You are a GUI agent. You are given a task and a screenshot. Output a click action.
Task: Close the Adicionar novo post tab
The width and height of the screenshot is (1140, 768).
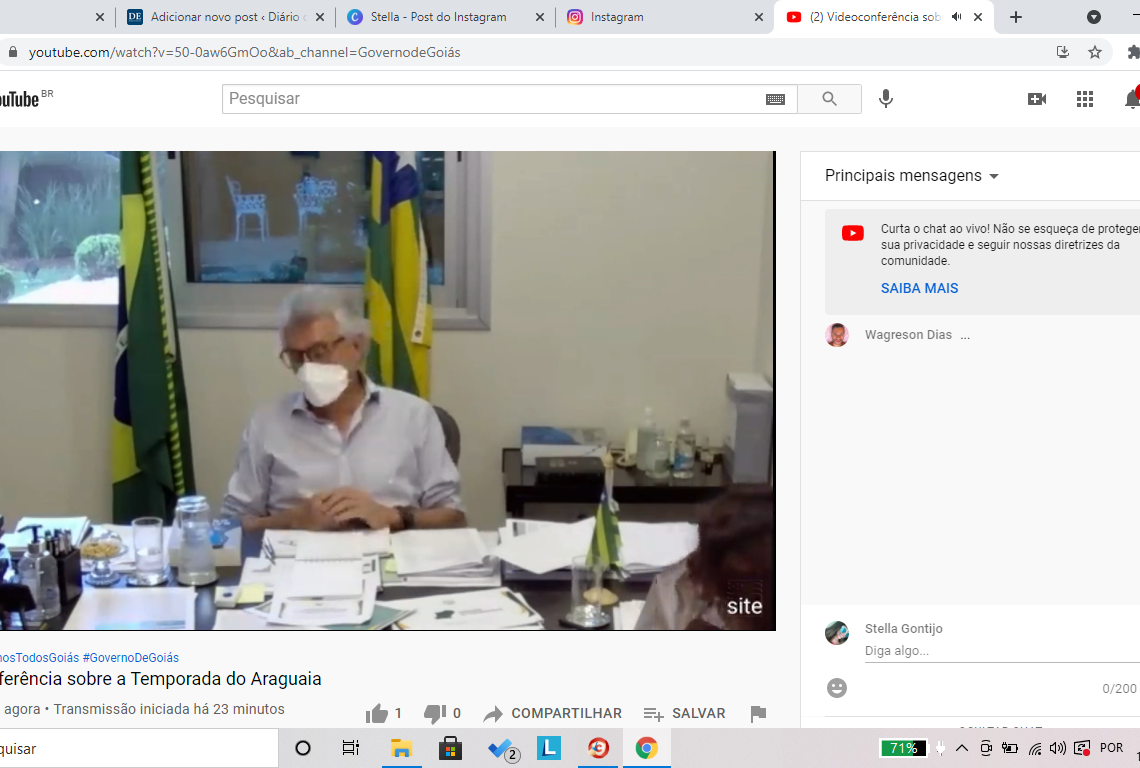[320, 17]
